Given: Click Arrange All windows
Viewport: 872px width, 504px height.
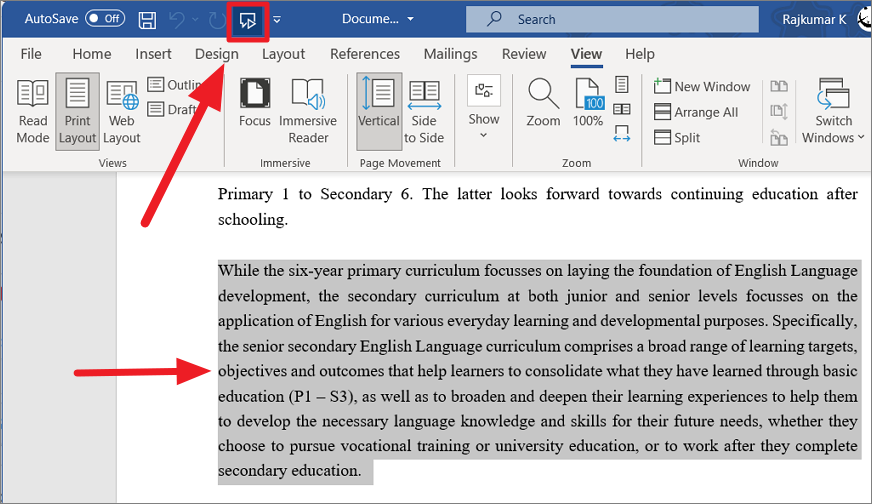Looking at the screenshot, I should pyautogui.click(x=696, y=112).
